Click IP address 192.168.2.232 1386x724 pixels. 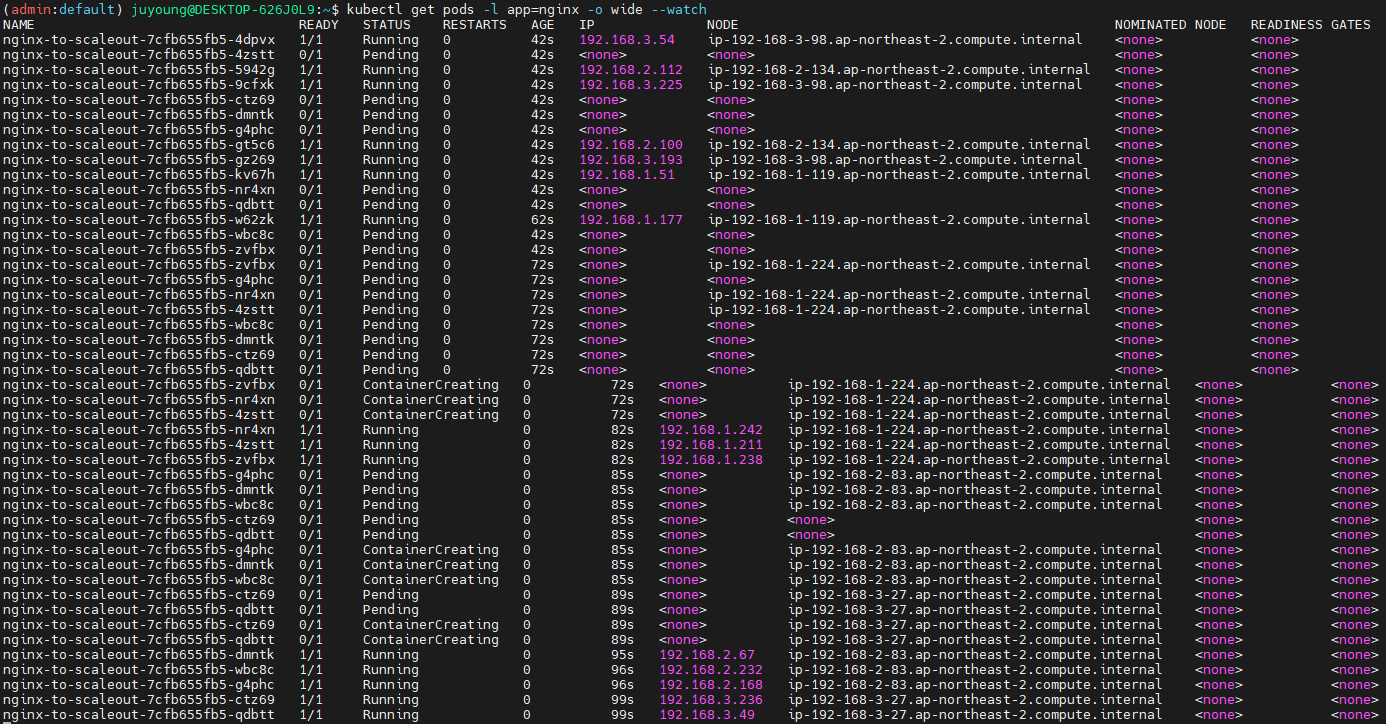[711, 670]
